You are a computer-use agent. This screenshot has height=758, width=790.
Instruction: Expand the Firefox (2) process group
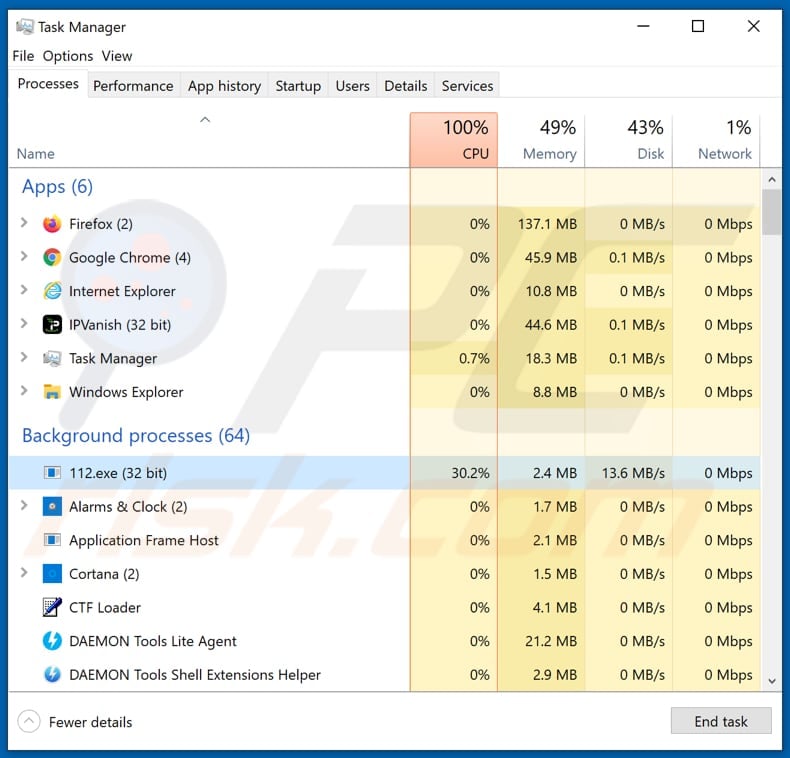(x=23, y=222)
